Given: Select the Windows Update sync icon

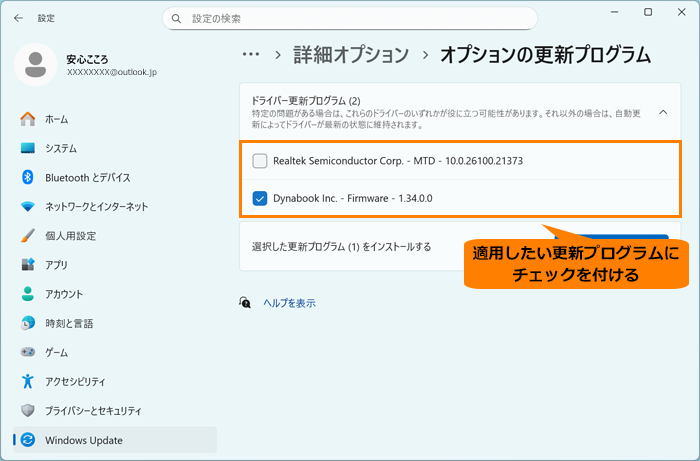Looking at the screenshot, I should (x=28, y=440).
